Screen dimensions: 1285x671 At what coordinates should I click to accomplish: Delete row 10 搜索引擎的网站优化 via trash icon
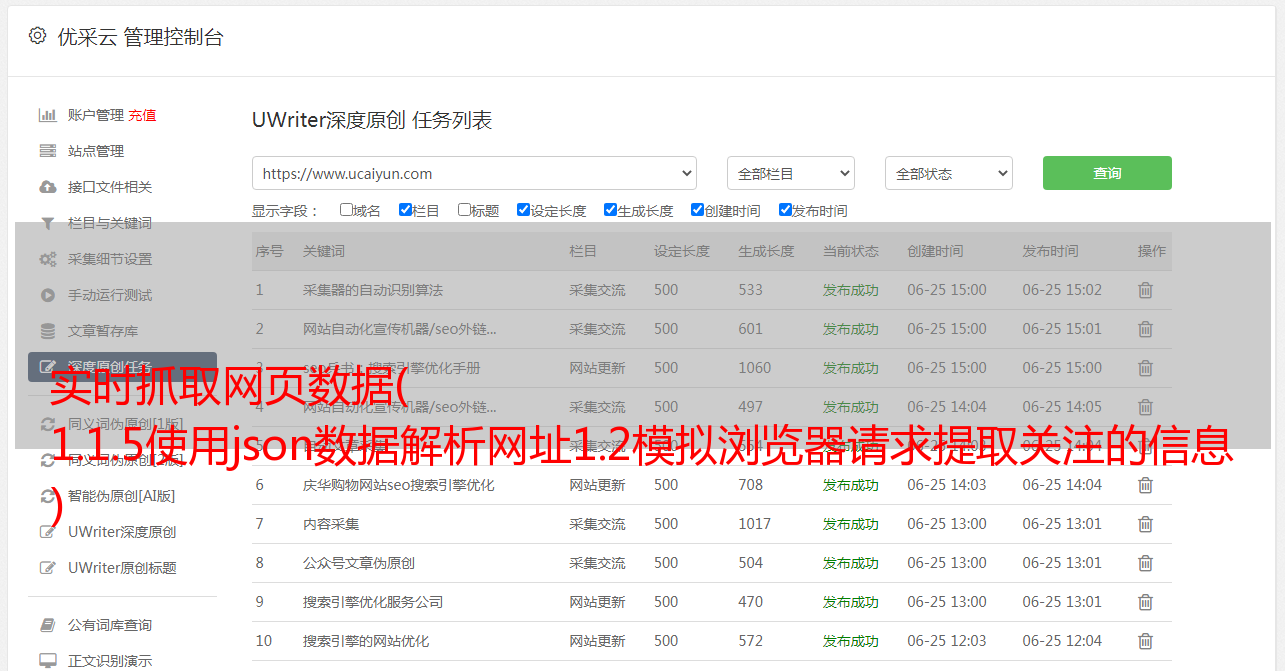1145,641
